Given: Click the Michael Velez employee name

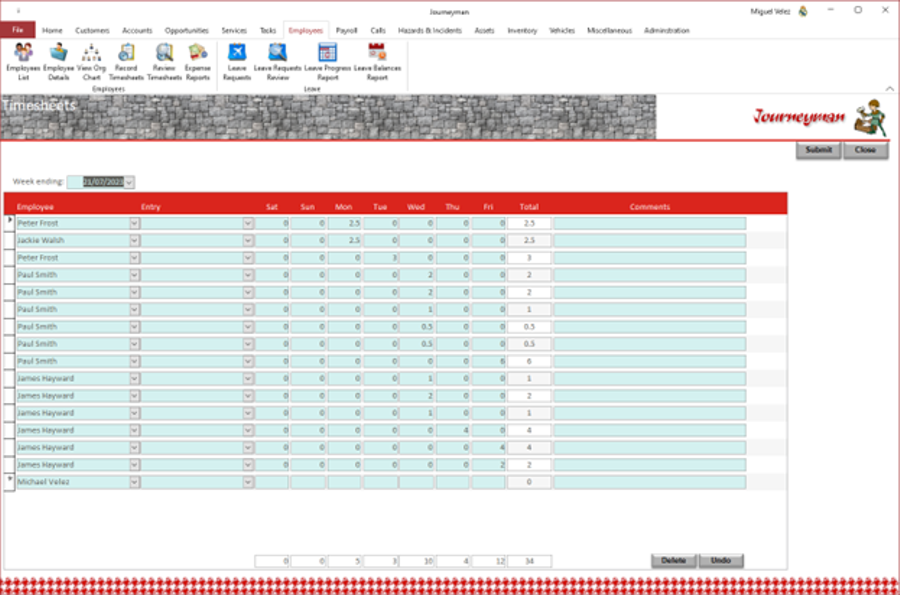Looking at the screenshot, I should 44,482.
